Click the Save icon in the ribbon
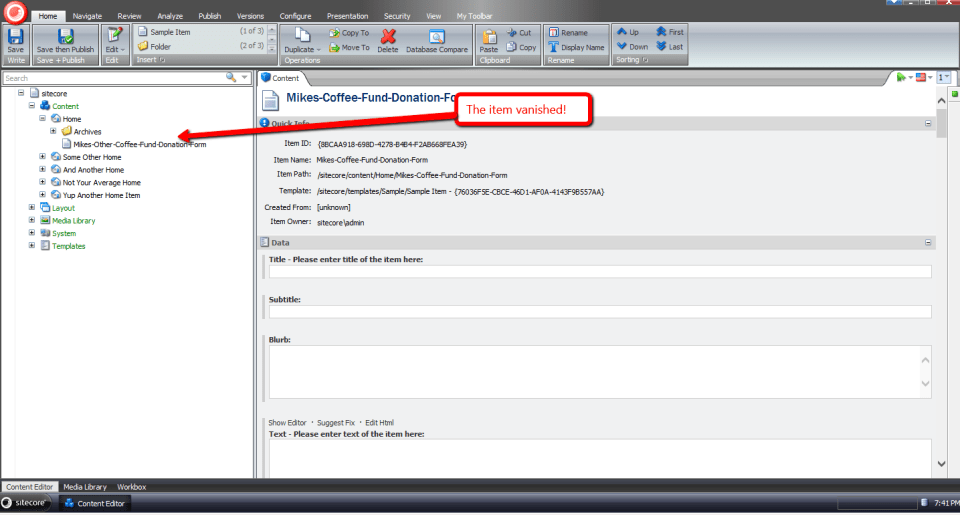960x515 pixels. [x=15, y=36]
